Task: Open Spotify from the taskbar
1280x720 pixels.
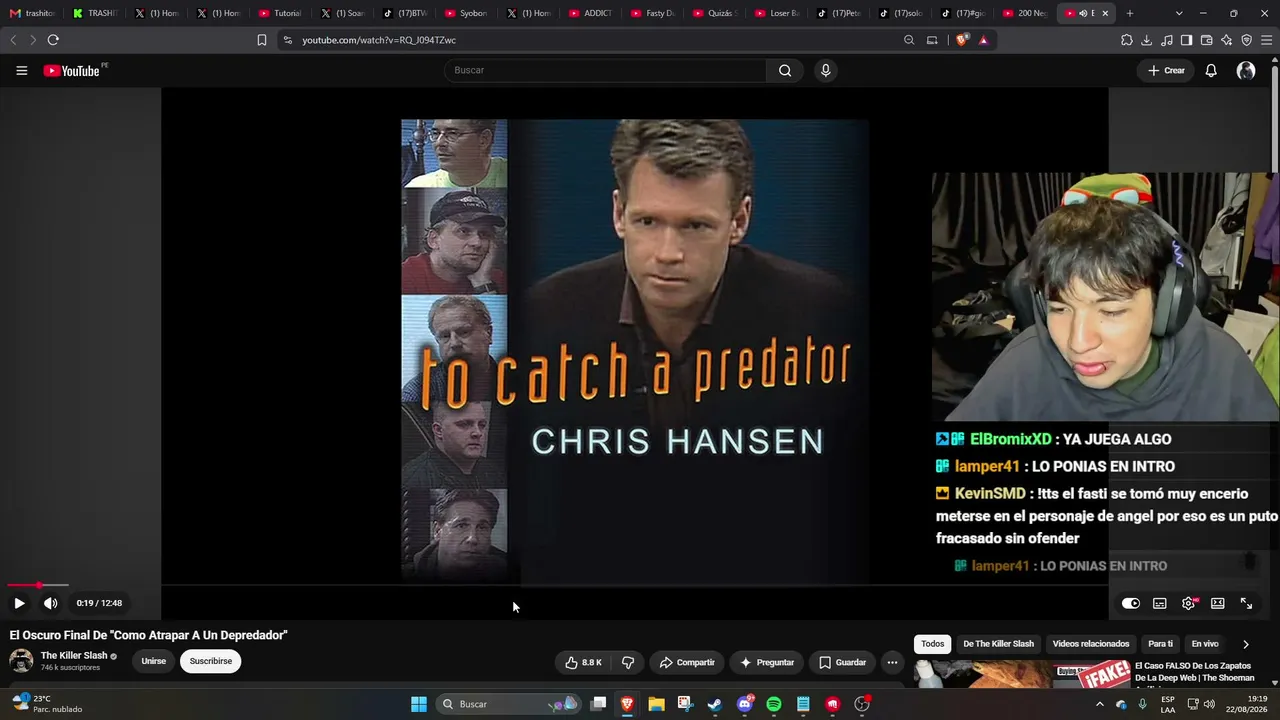Action: coord(774,704)
